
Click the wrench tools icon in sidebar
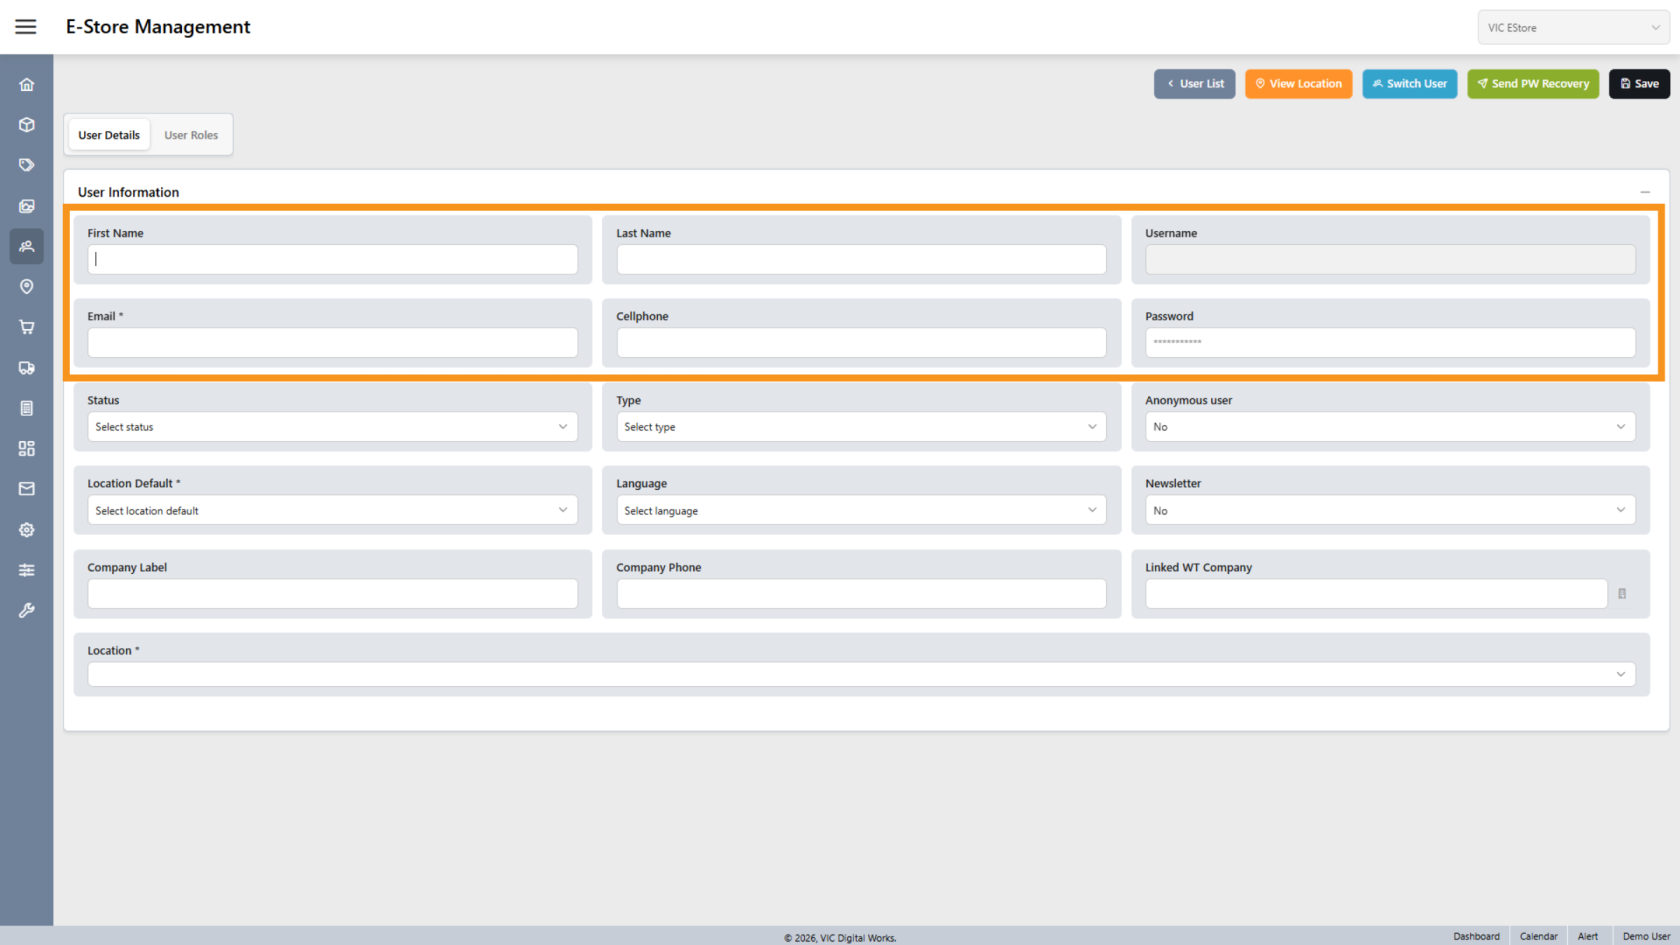tap(27, 610)
